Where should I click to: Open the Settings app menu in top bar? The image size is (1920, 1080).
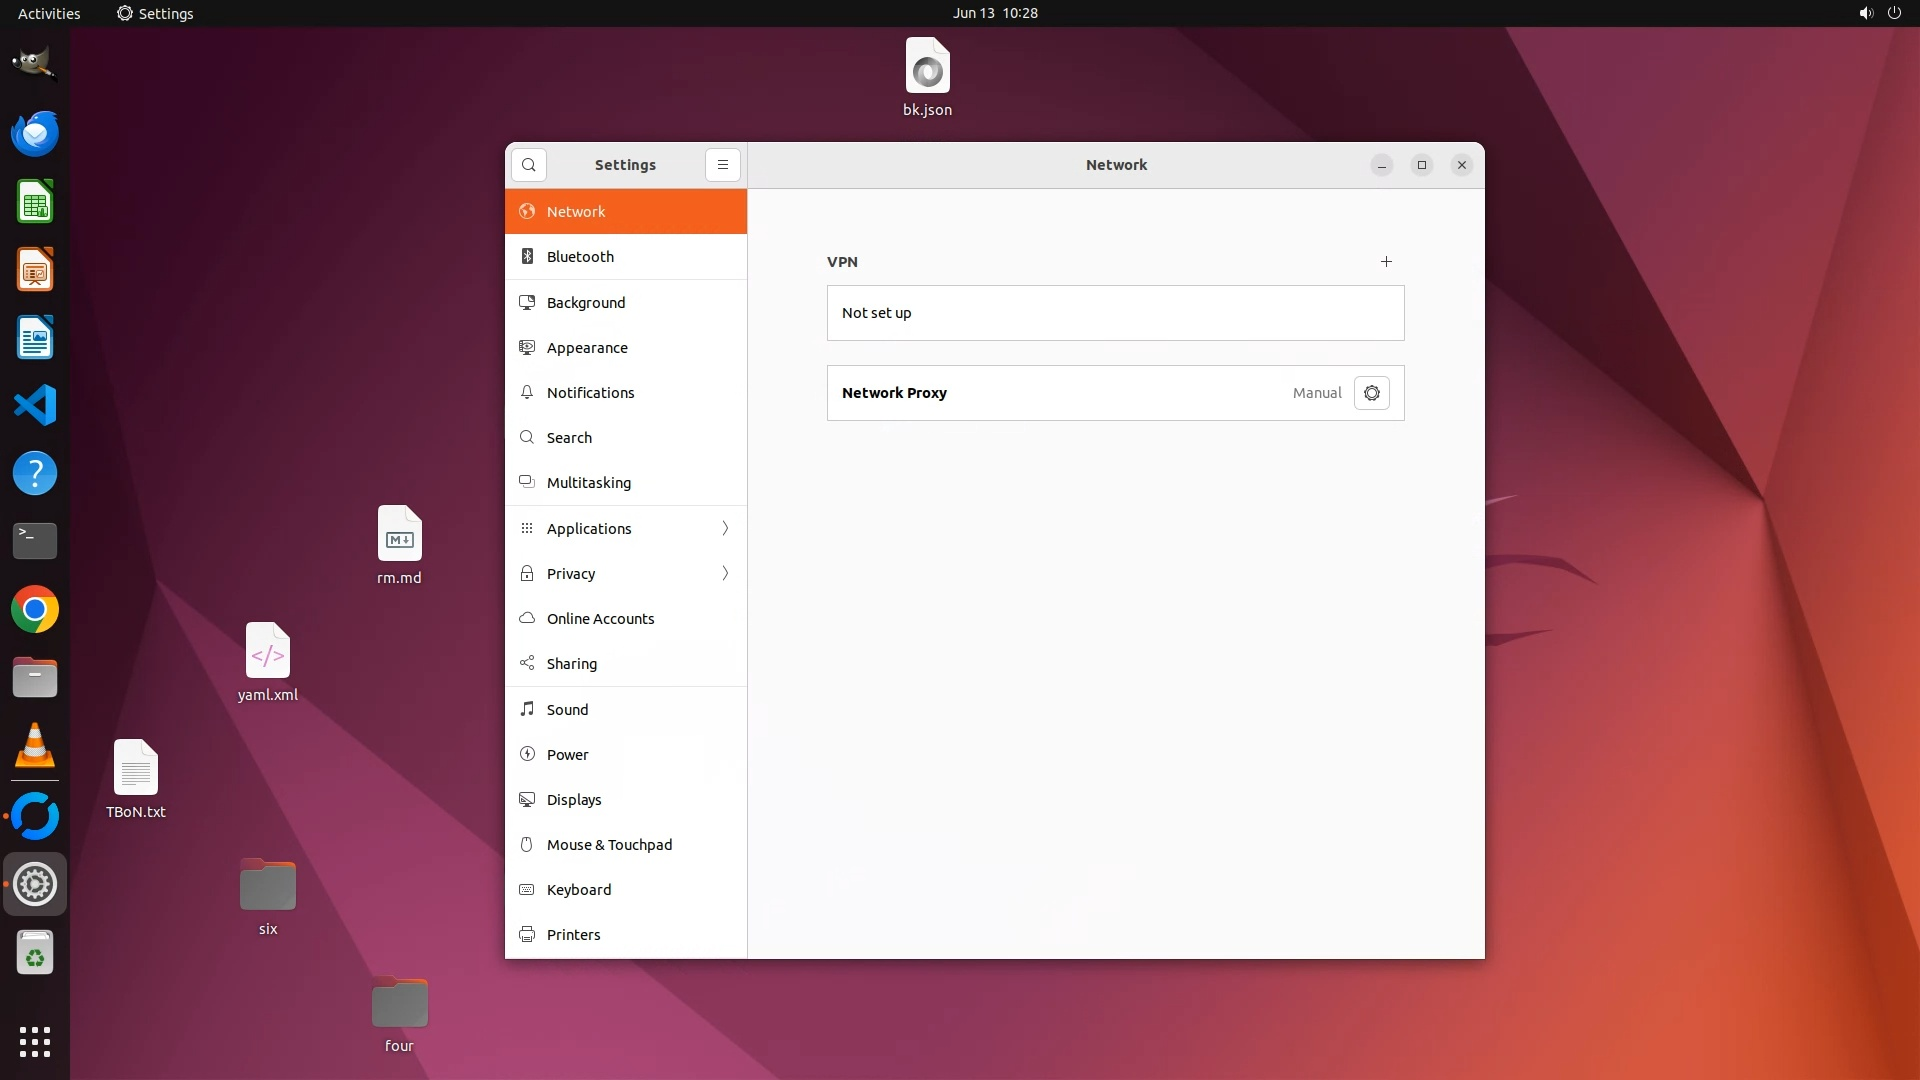pos(155,13)
